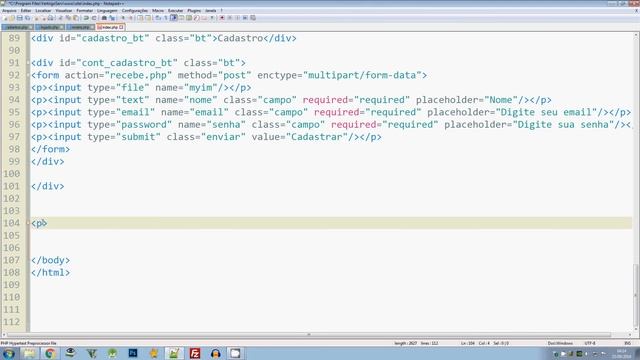
Task: Toggle Word Wrap in the toolbar
Action: click(157, 18)
